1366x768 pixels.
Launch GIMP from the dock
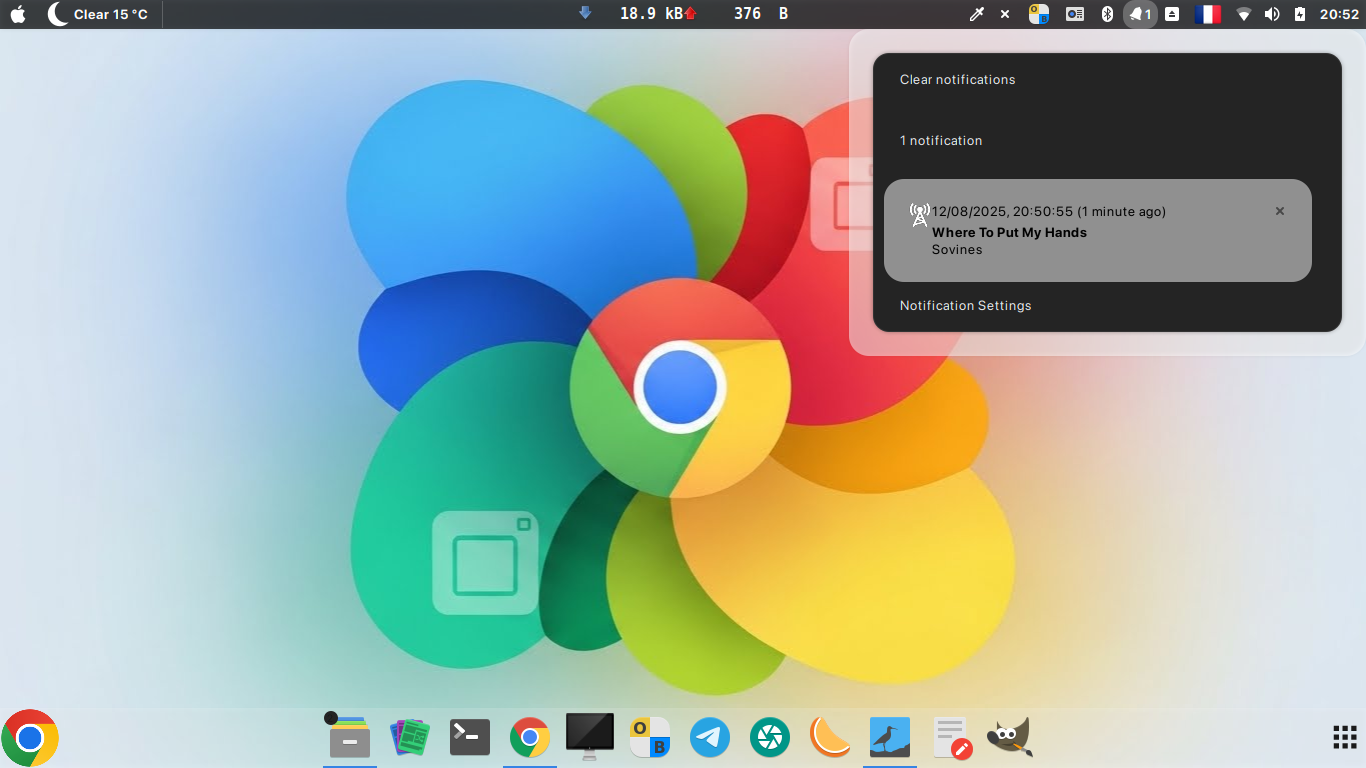(1010, 738)
